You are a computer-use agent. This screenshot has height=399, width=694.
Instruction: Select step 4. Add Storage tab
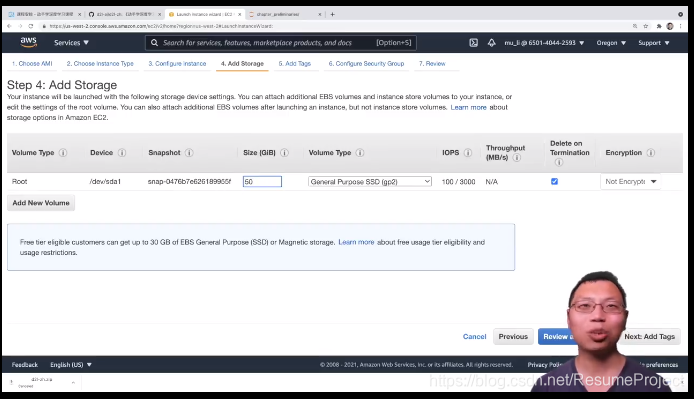[x=242, y=64]
